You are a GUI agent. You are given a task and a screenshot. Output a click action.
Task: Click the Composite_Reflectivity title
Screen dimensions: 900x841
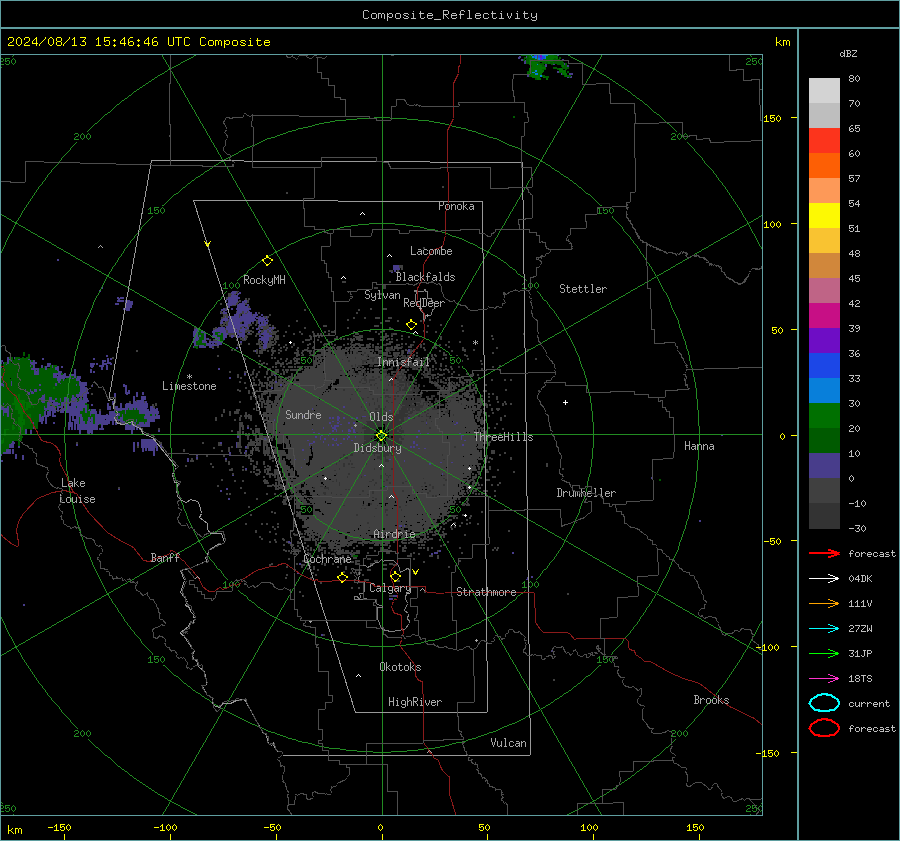point(450,15)
